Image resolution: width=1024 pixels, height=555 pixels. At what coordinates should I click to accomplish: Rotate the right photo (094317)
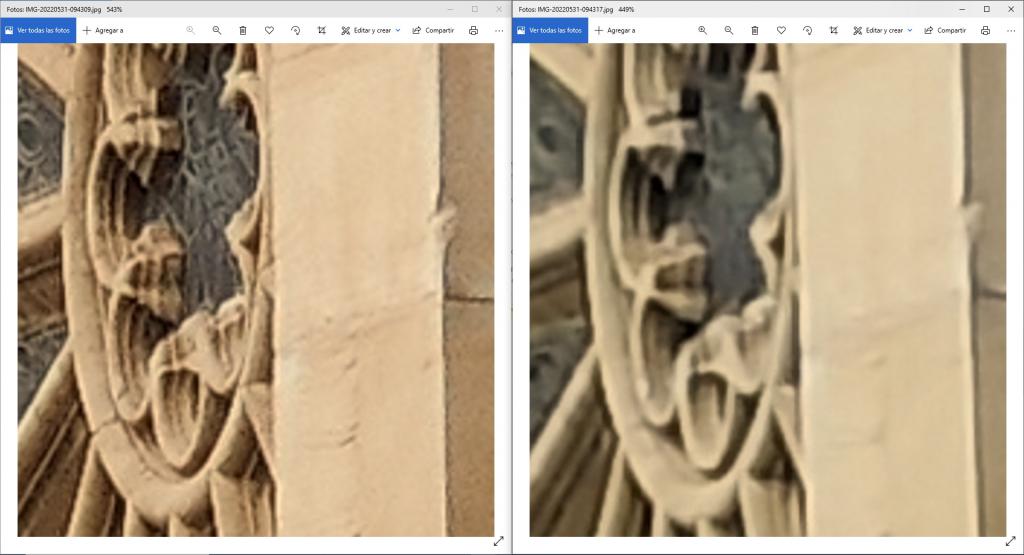(807, 30)
